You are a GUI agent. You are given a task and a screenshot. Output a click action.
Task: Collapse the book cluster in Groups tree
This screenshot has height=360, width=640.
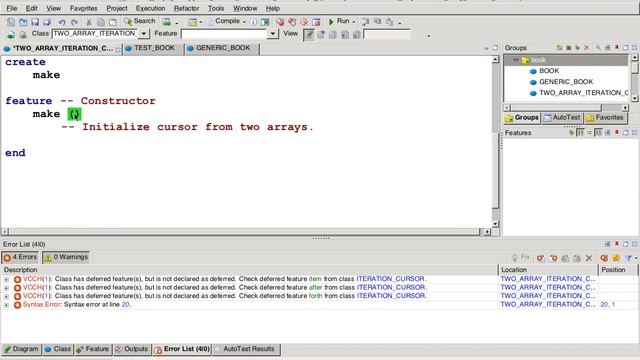coord(516,60)
